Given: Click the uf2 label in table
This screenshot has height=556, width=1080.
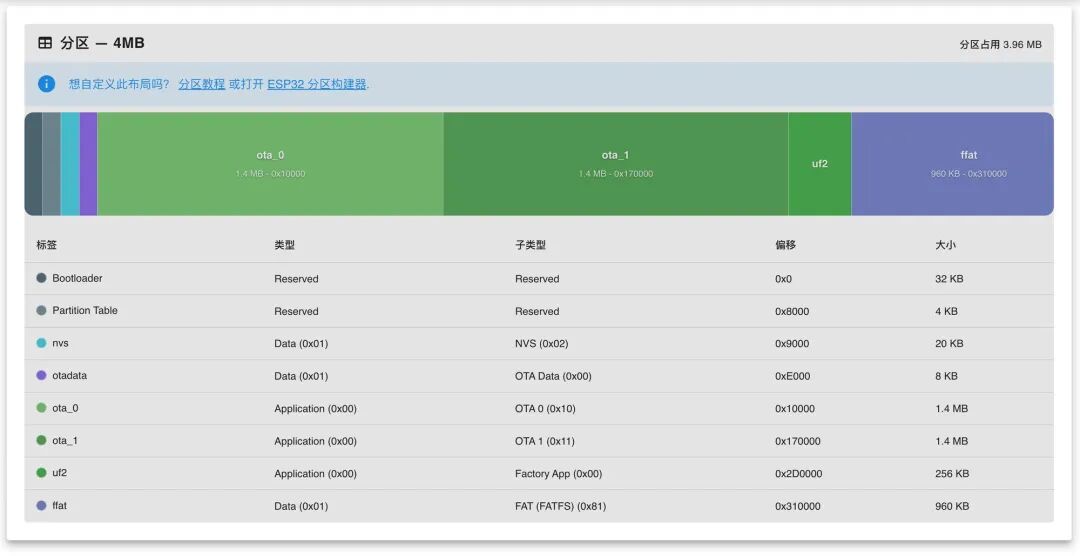Looking at the screenshot, I should [60, 473].
